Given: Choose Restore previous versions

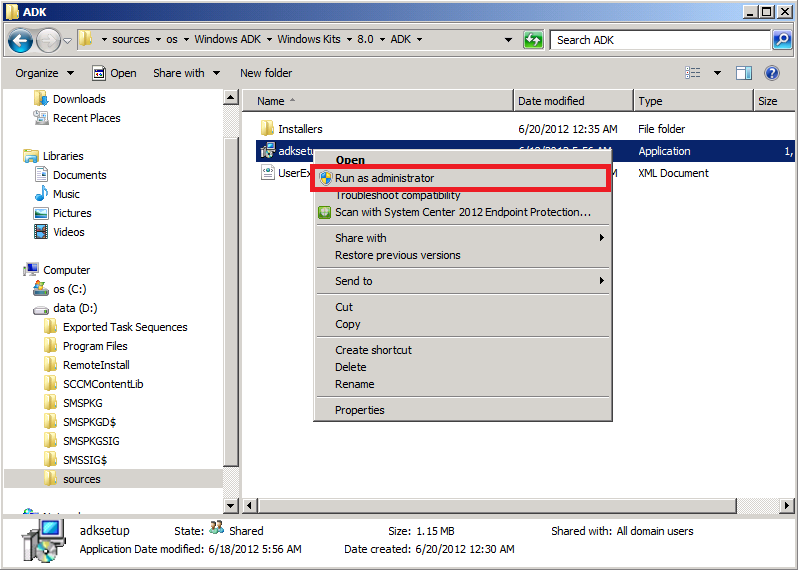Looking at the screenshot, I should tap(463, 255).
